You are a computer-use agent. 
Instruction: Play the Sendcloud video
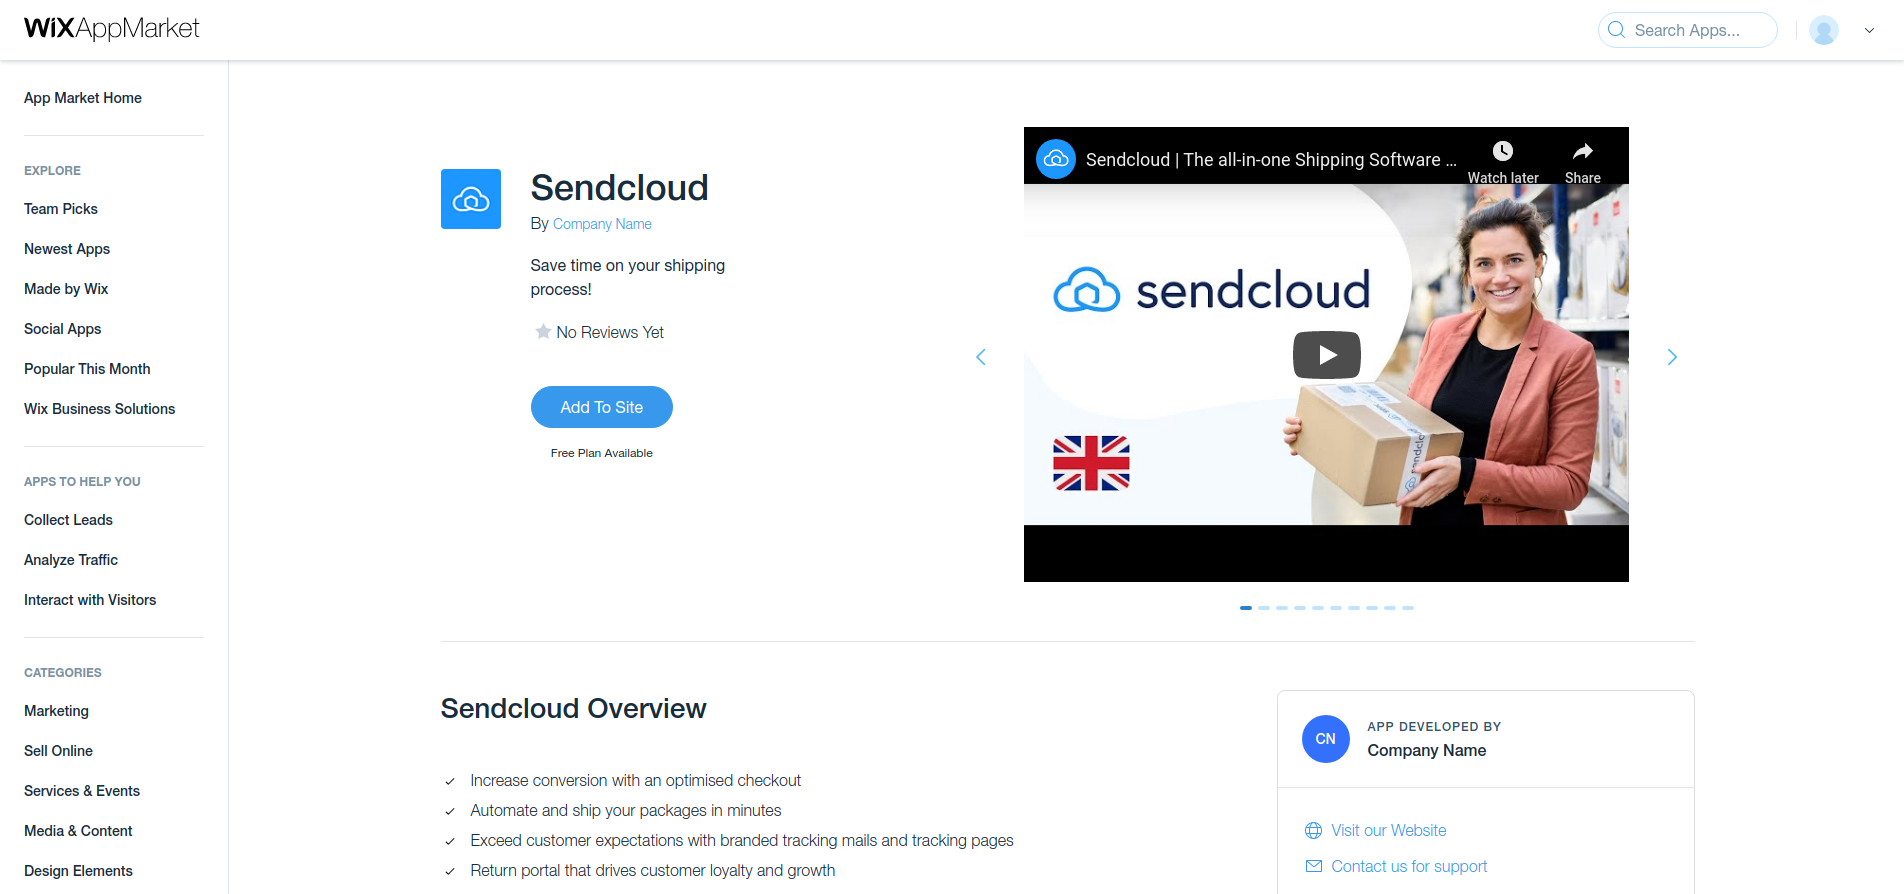[1327, 355]
